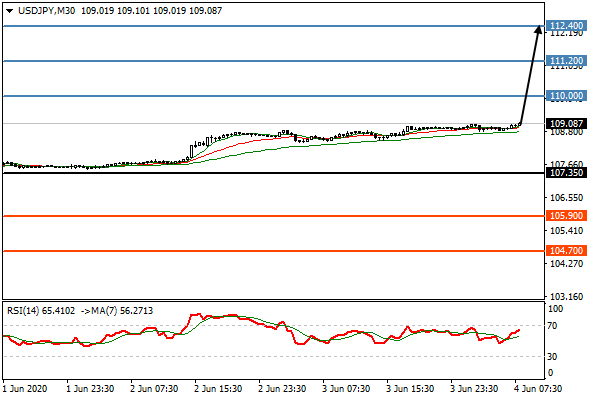Click the 1 Jun 2020 date label
Screen dimensions: 590x400
[x=25, y=389]
